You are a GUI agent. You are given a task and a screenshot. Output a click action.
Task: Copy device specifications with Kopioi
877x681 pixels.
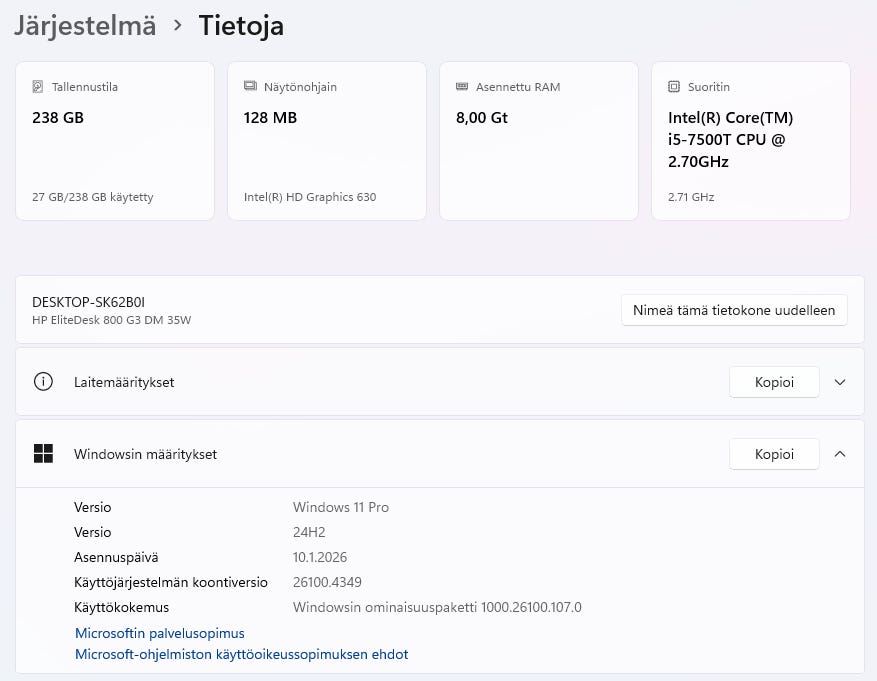click(x=774, y=382)
